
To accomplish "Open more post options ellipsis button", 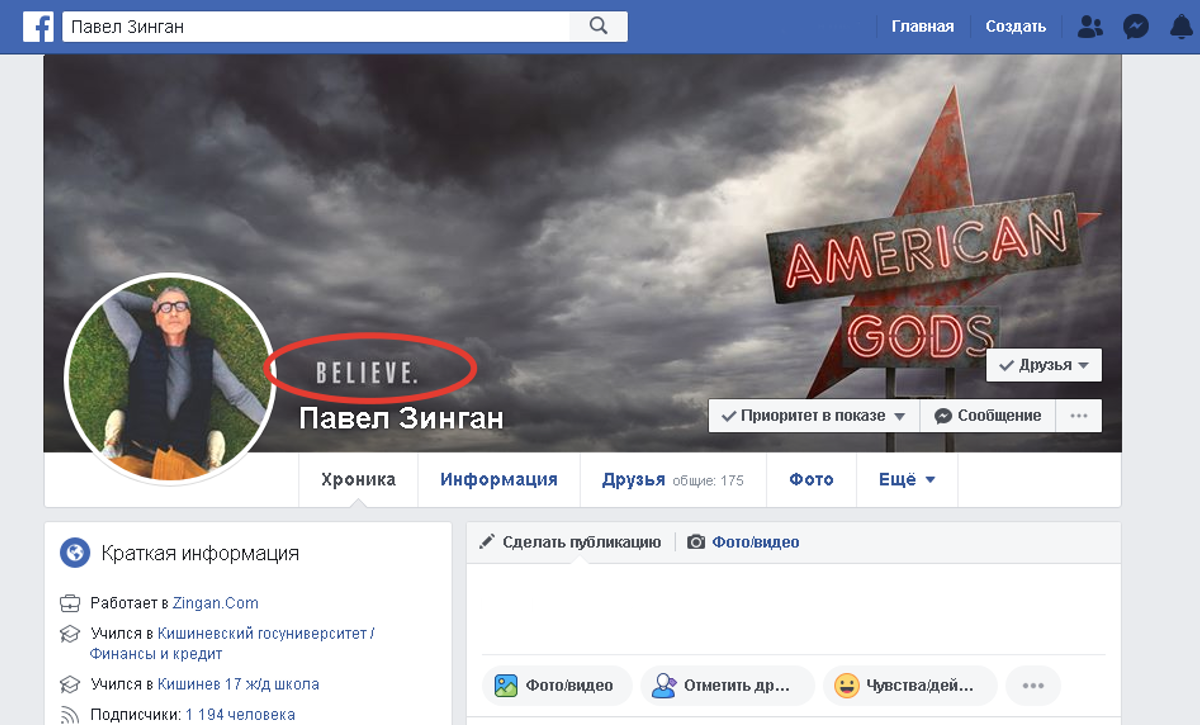I will pyautogui.click(x=1033, y=686).
